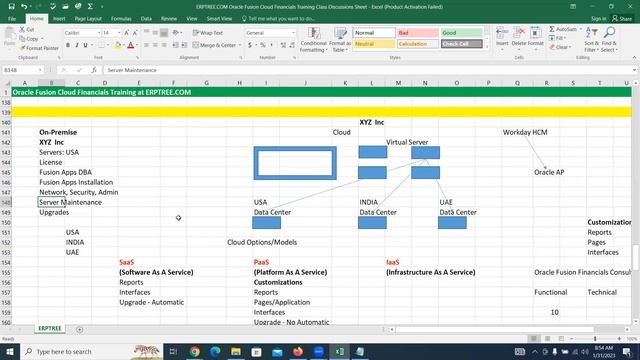
Task: Open the Sort & Filter menu
Action: pos(591,40)
